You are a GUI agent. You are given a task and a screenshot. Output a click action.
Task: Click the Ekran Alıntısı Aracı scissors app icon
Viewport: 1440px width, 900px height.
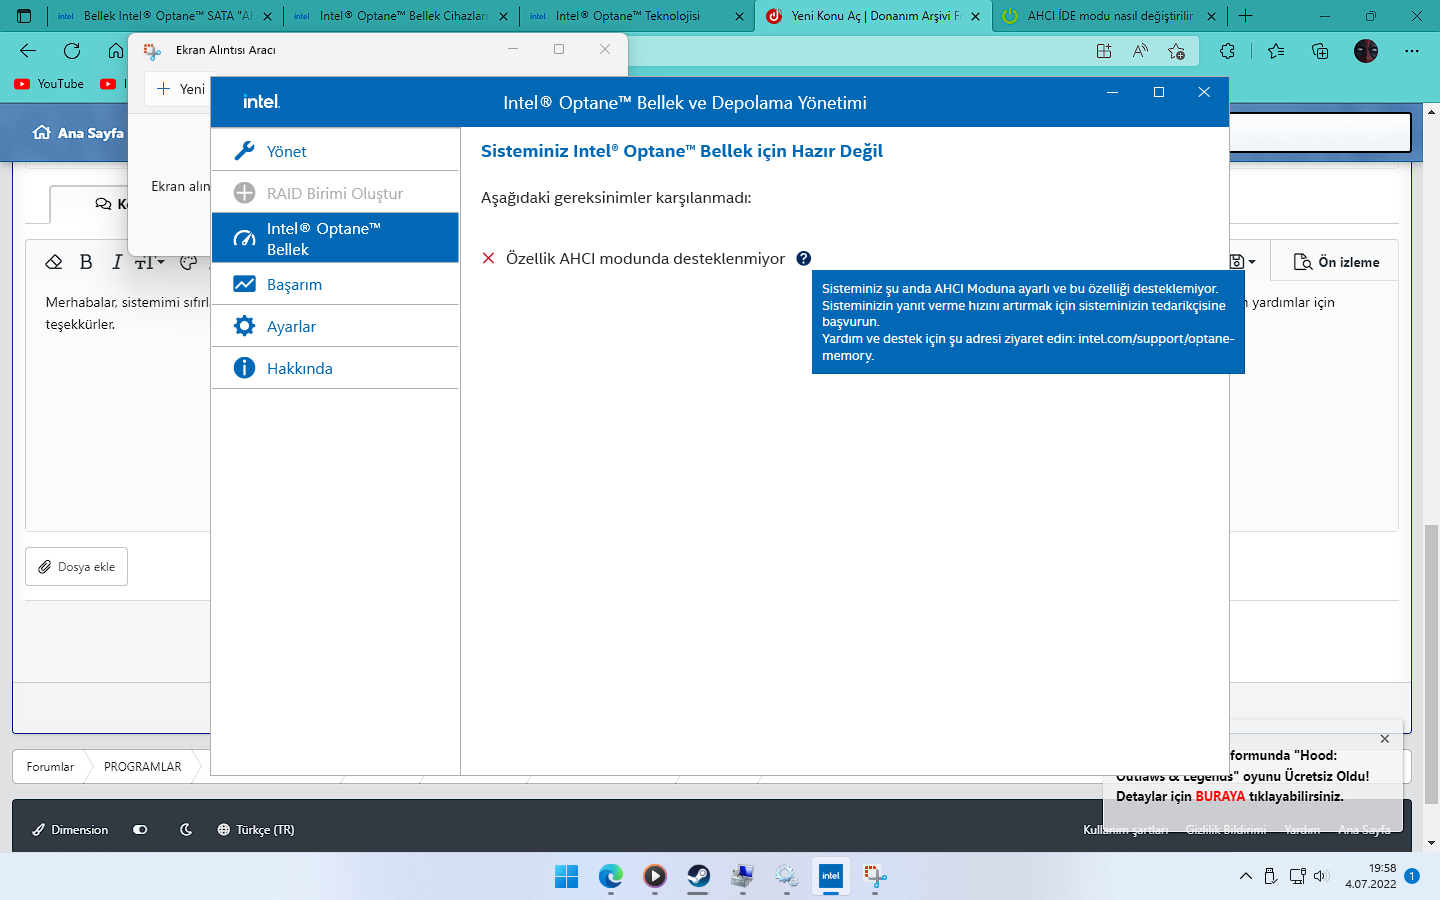tap(152, 50)
